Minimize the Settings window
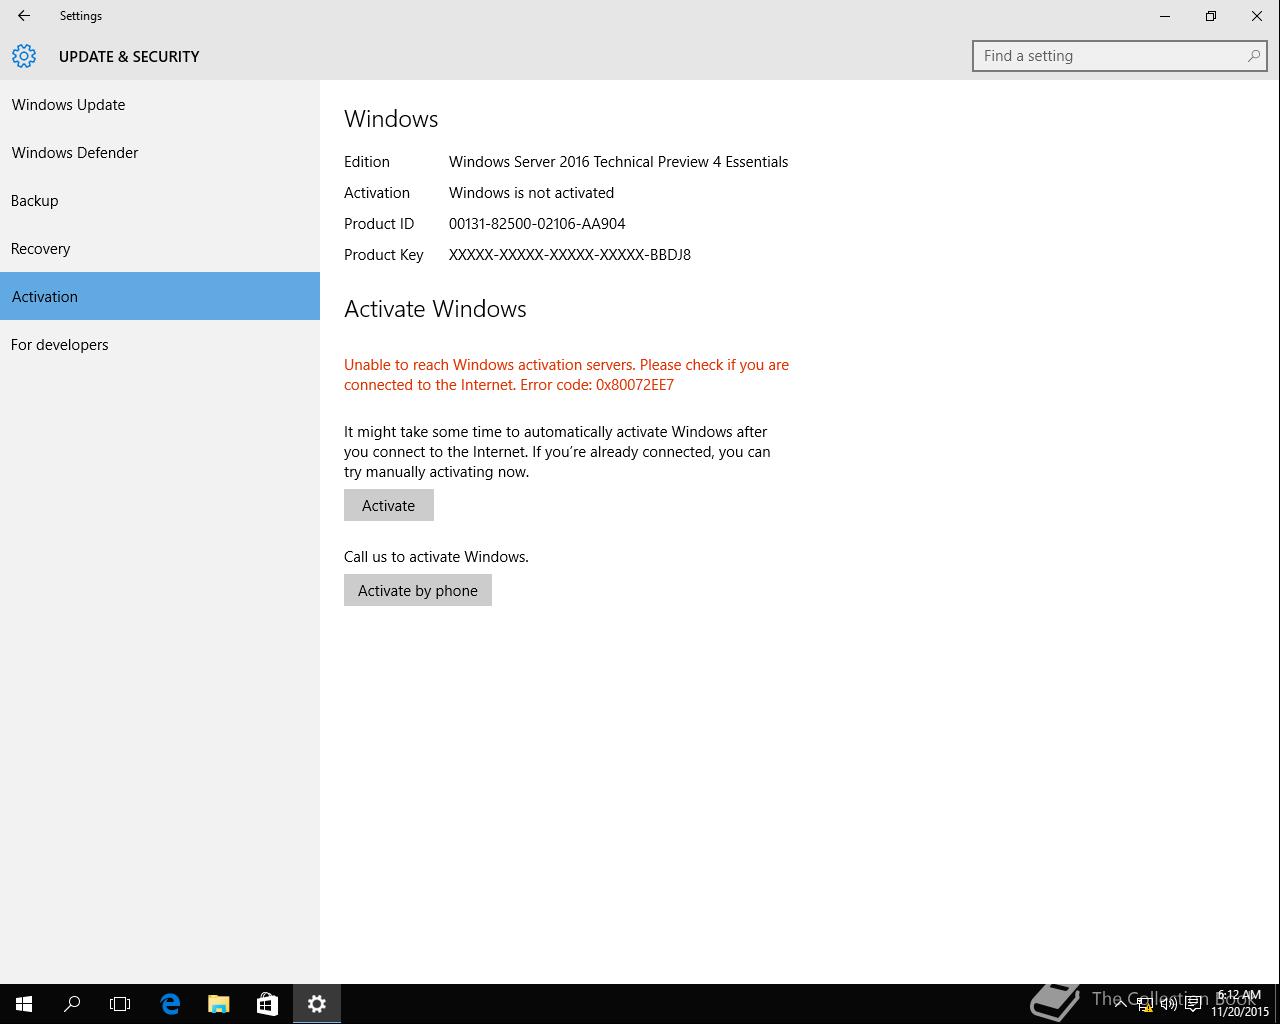The width and height of the screenshot is (1280, 1024). 1165,16
